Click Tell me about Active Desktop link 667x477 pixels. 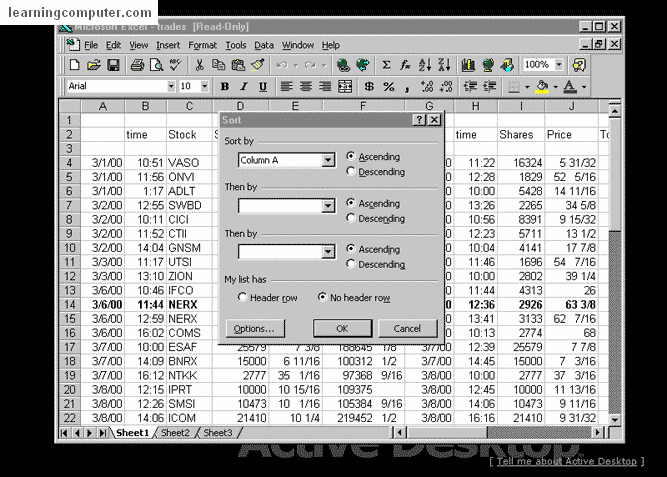[x=567, y=461]
